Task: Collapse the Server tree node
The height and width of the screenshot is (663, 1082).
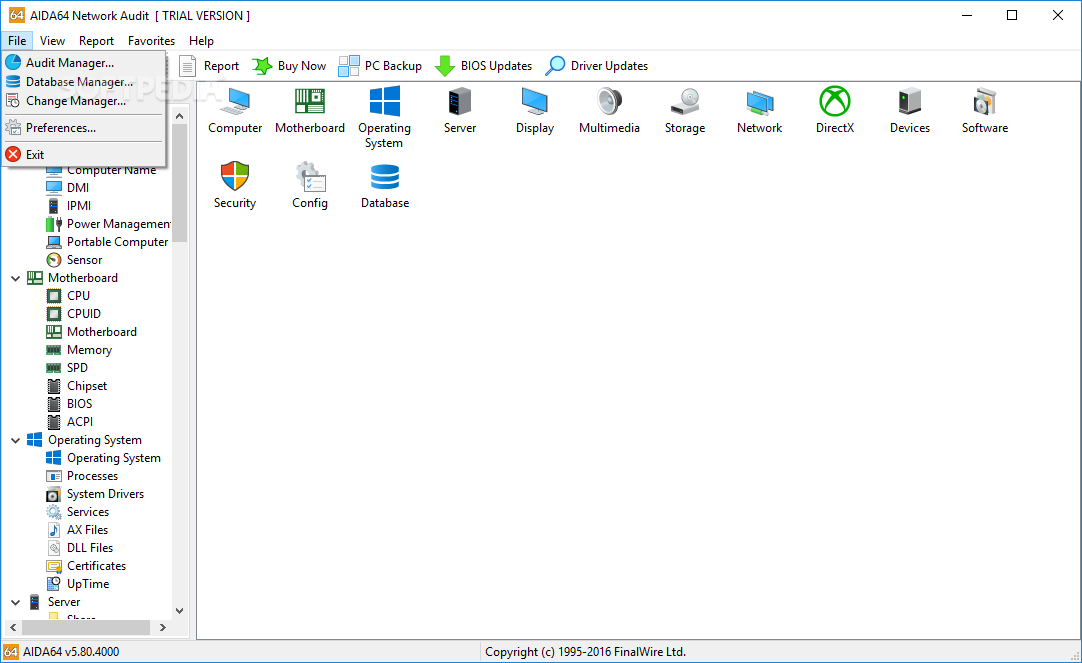Action: (x=15, y=603)
